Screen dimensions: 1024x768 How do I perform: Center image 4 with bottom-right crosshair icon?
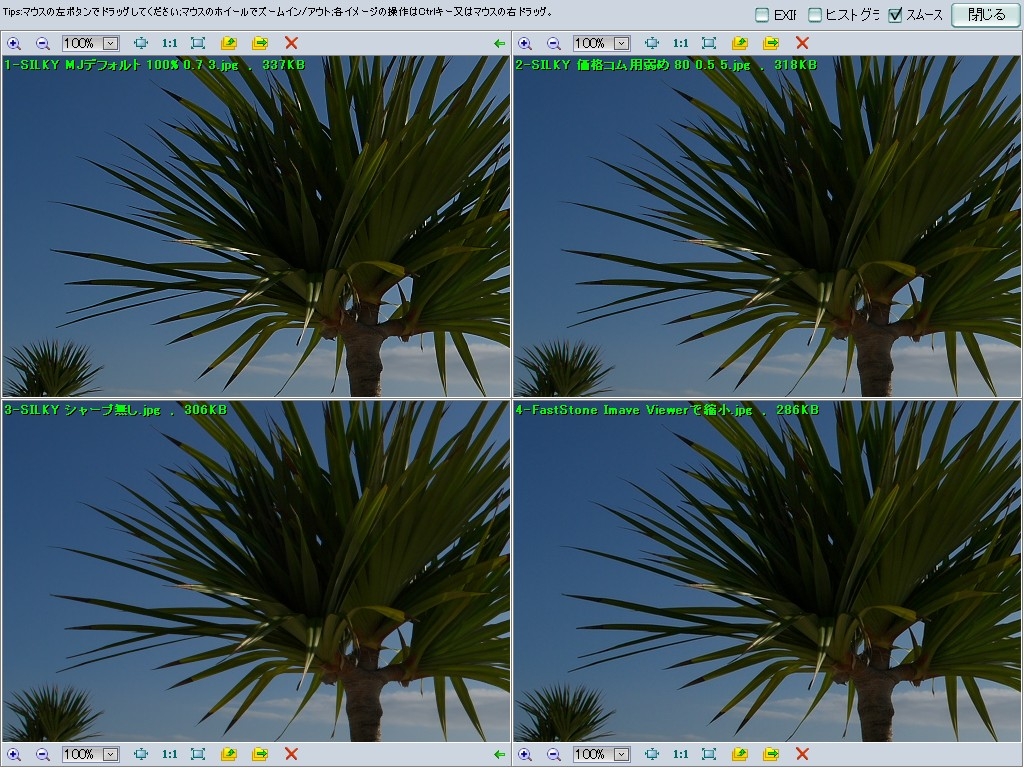651,755
